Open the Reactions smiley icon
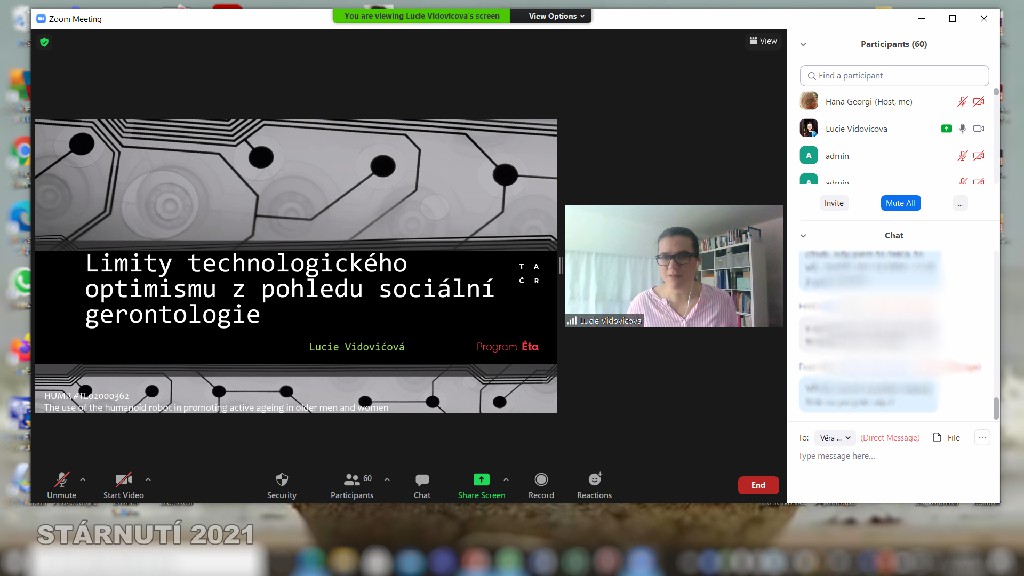This screenshot has height=576, width=1024. (594, 480)
